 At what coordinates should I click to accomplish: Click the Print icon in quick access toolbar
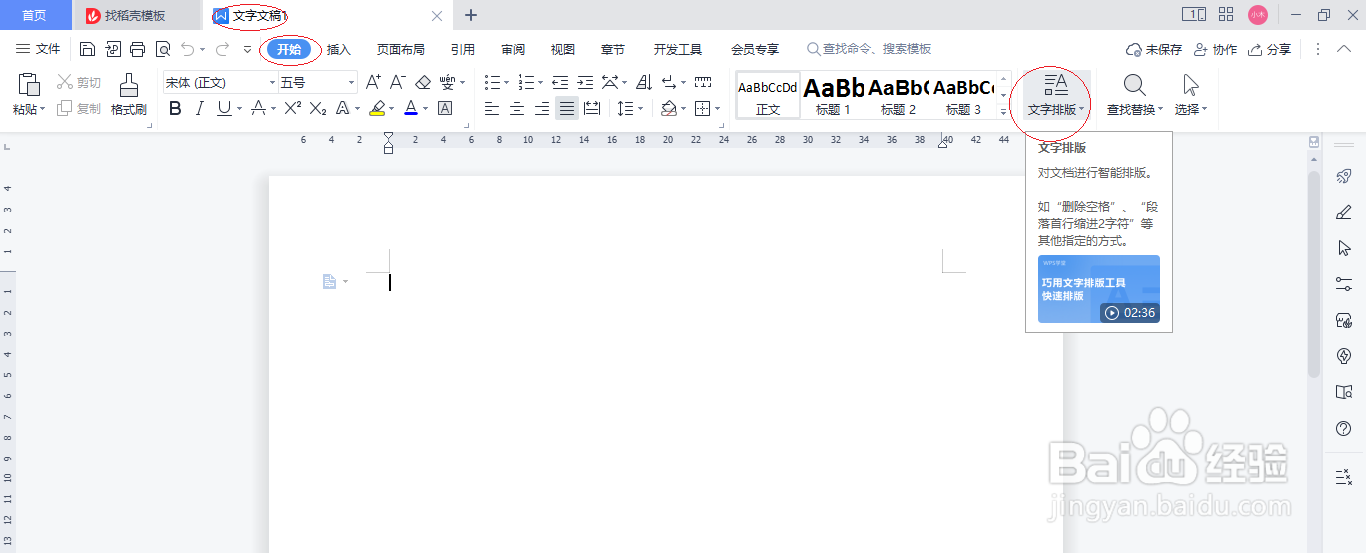coord(138,49)
